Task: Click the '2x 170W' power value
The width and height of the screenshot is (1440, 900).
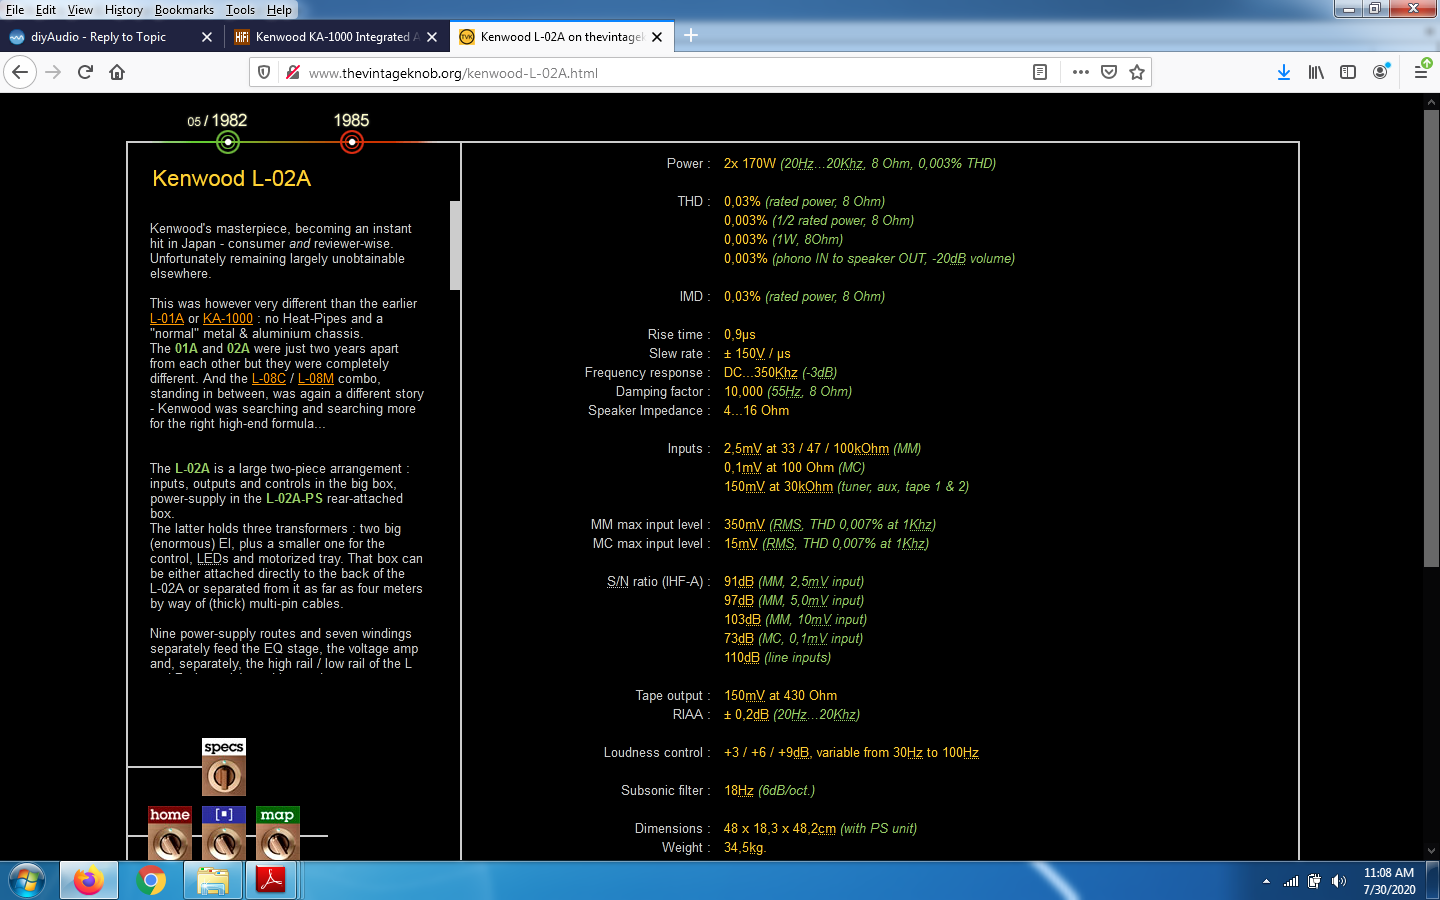Action: click(750, 164)
